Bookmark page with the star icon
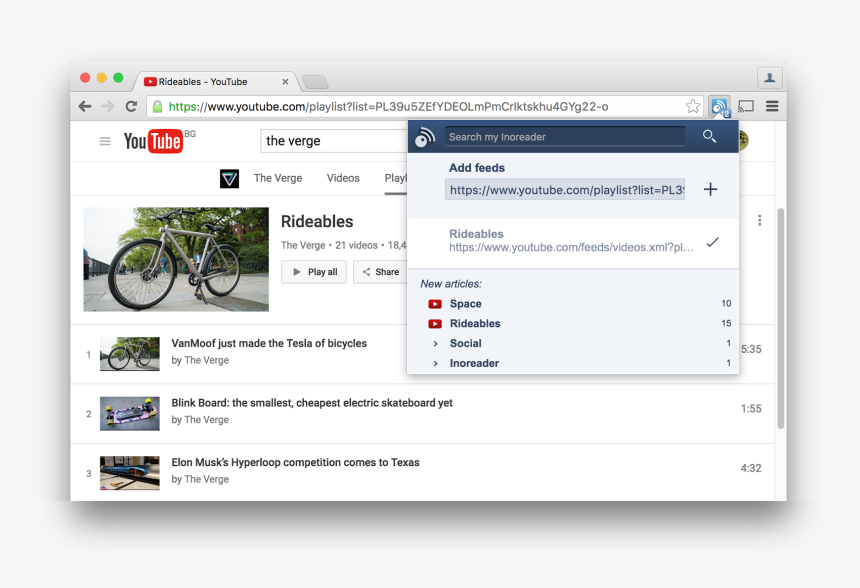The image size is (860, 588). (693, 106)
